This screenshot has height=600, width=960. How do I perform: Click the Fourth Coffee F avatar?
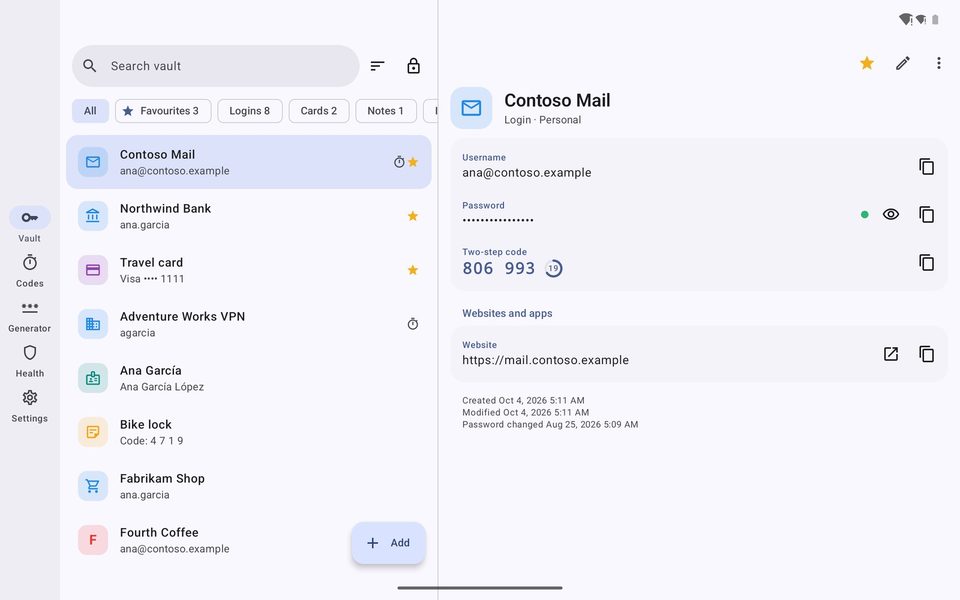pos(92,540)
